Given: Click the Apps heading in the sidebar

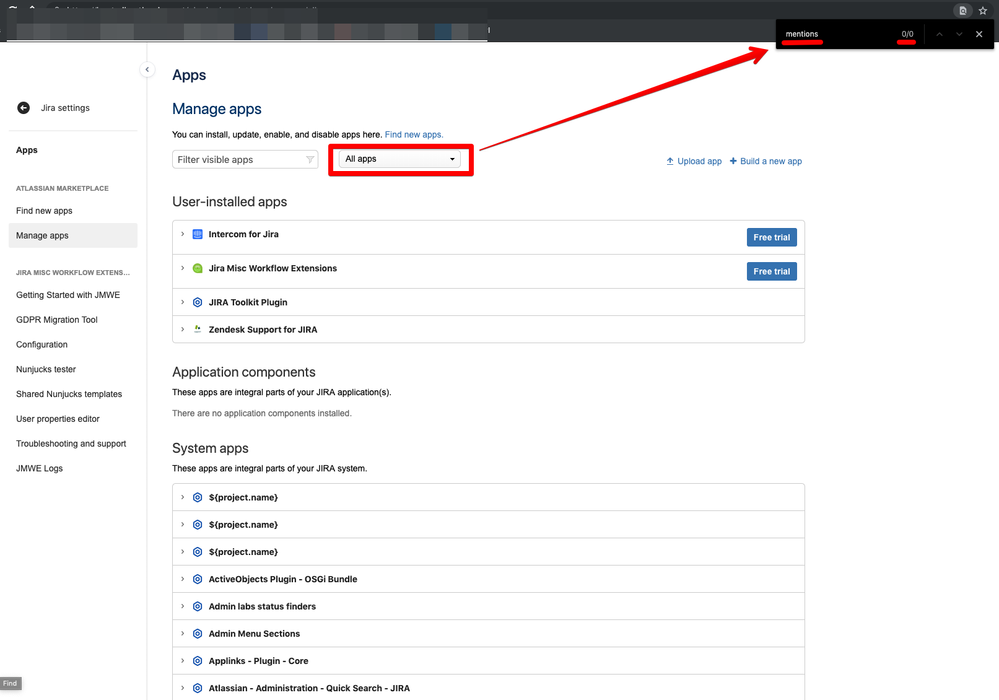Looking at the screenshot, I should pos(27,150).
